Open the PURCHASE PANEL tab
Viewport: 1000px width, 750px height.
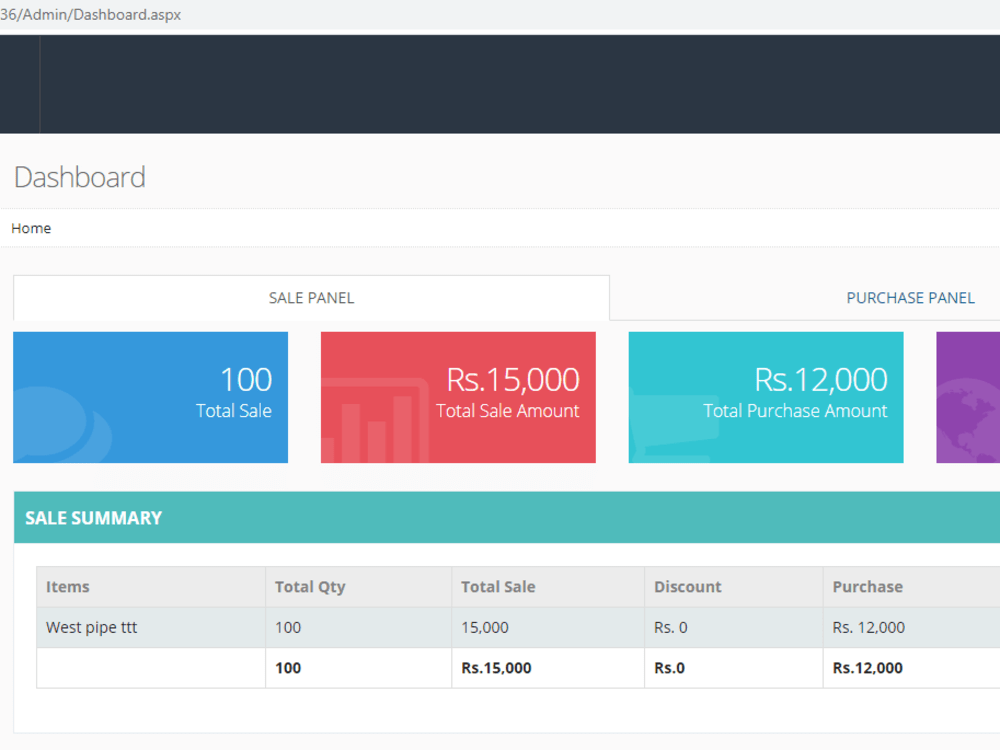[910, 298]
